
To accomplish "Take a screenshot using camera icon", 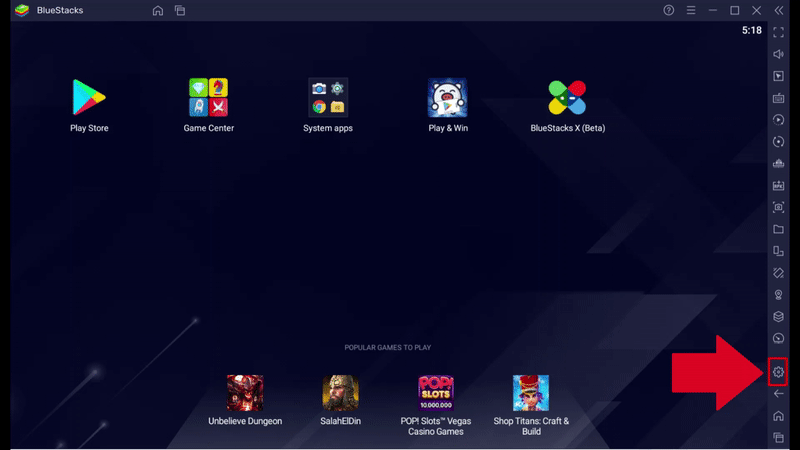I will (778, 207).
